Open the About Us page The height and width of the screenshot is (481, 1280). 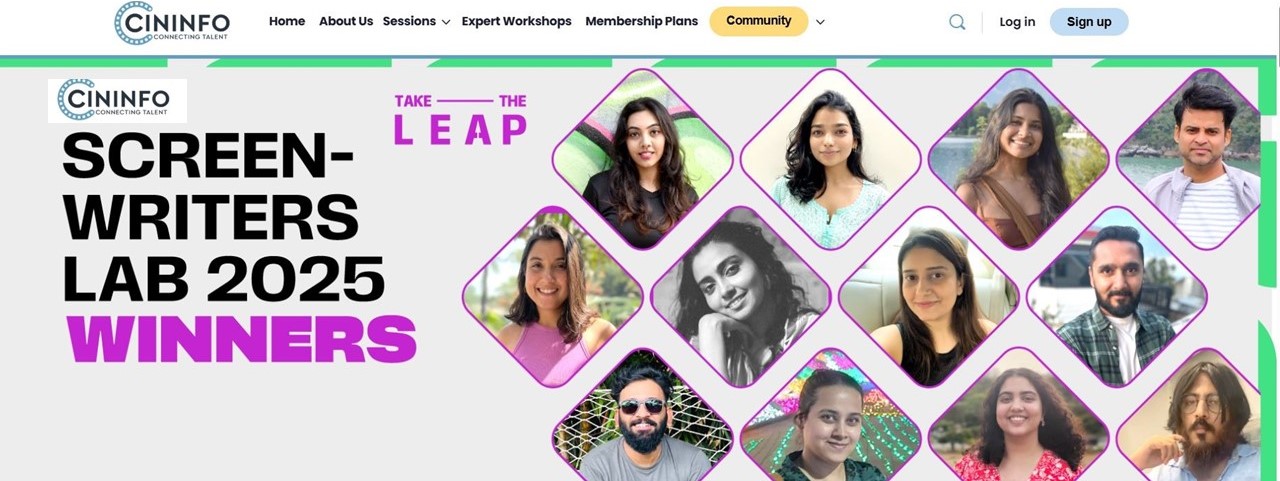[346, 21]
